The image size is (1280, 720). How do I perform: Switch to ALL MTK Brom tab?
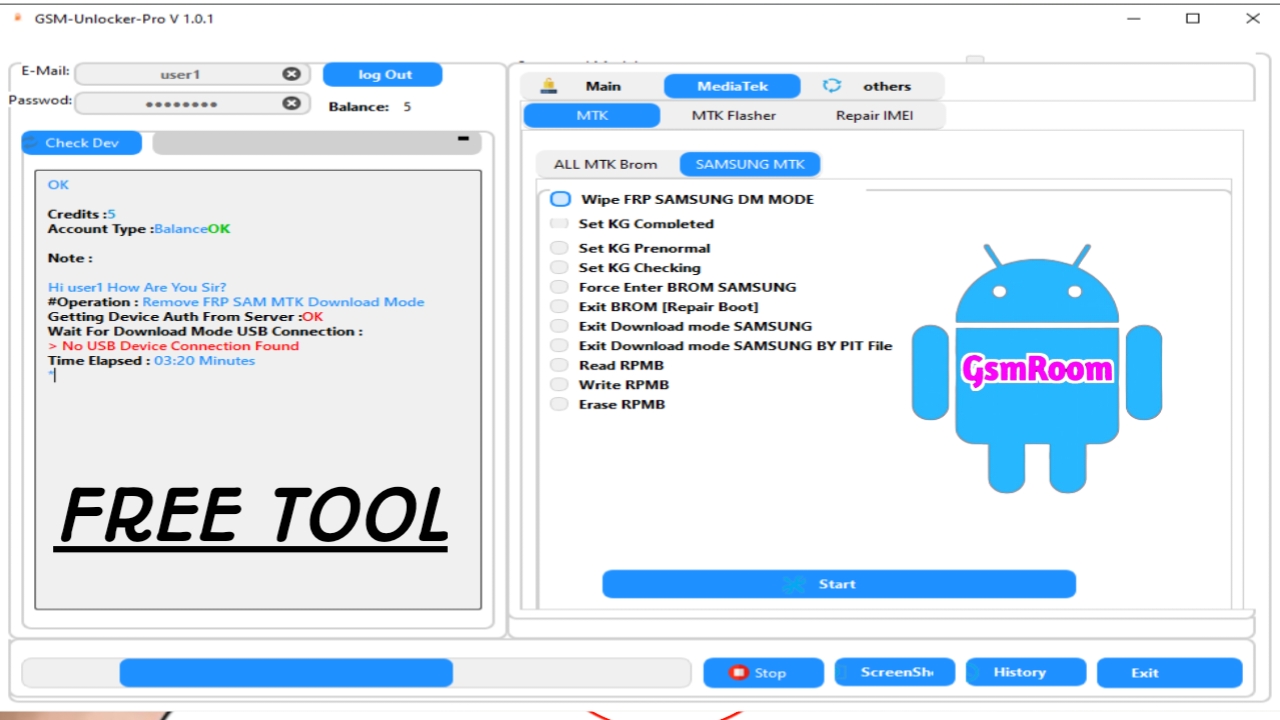605,164
